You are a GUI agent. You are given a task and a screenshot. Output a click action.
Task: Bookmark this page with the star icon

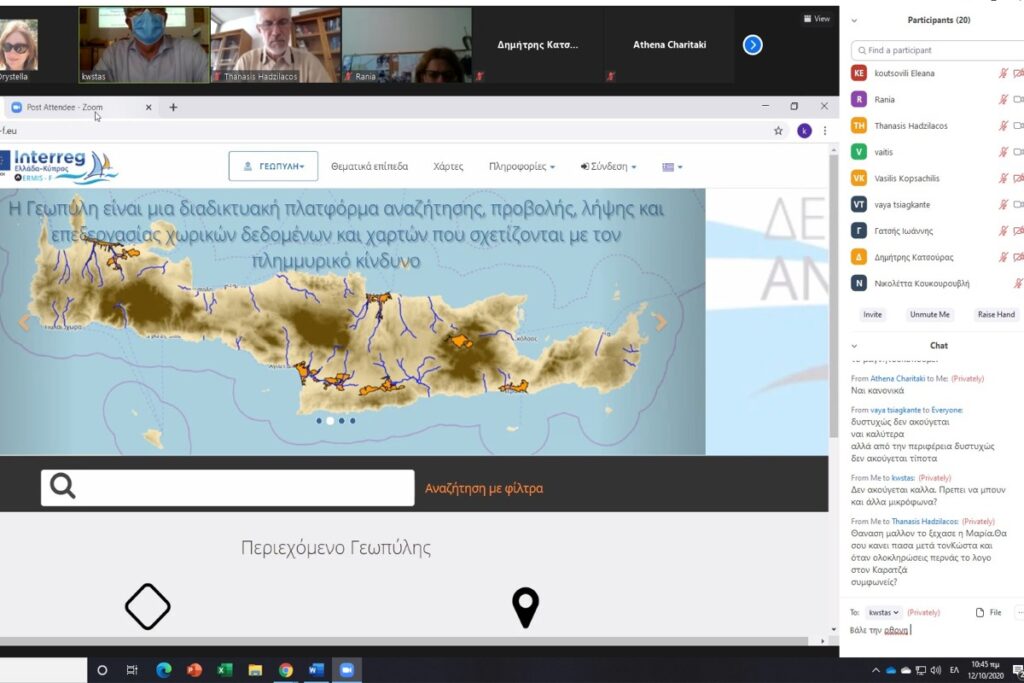point(778,130)
